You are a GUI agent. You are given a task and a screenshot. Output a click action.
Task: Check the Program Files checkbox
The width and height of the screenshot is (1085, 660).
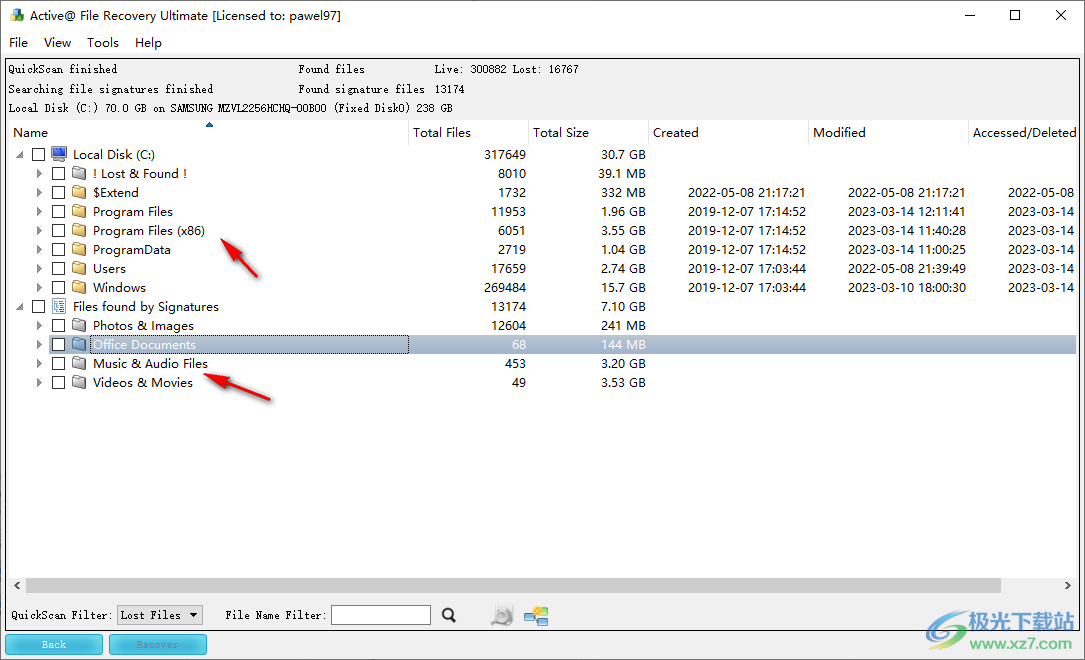[x=59, y=211]
